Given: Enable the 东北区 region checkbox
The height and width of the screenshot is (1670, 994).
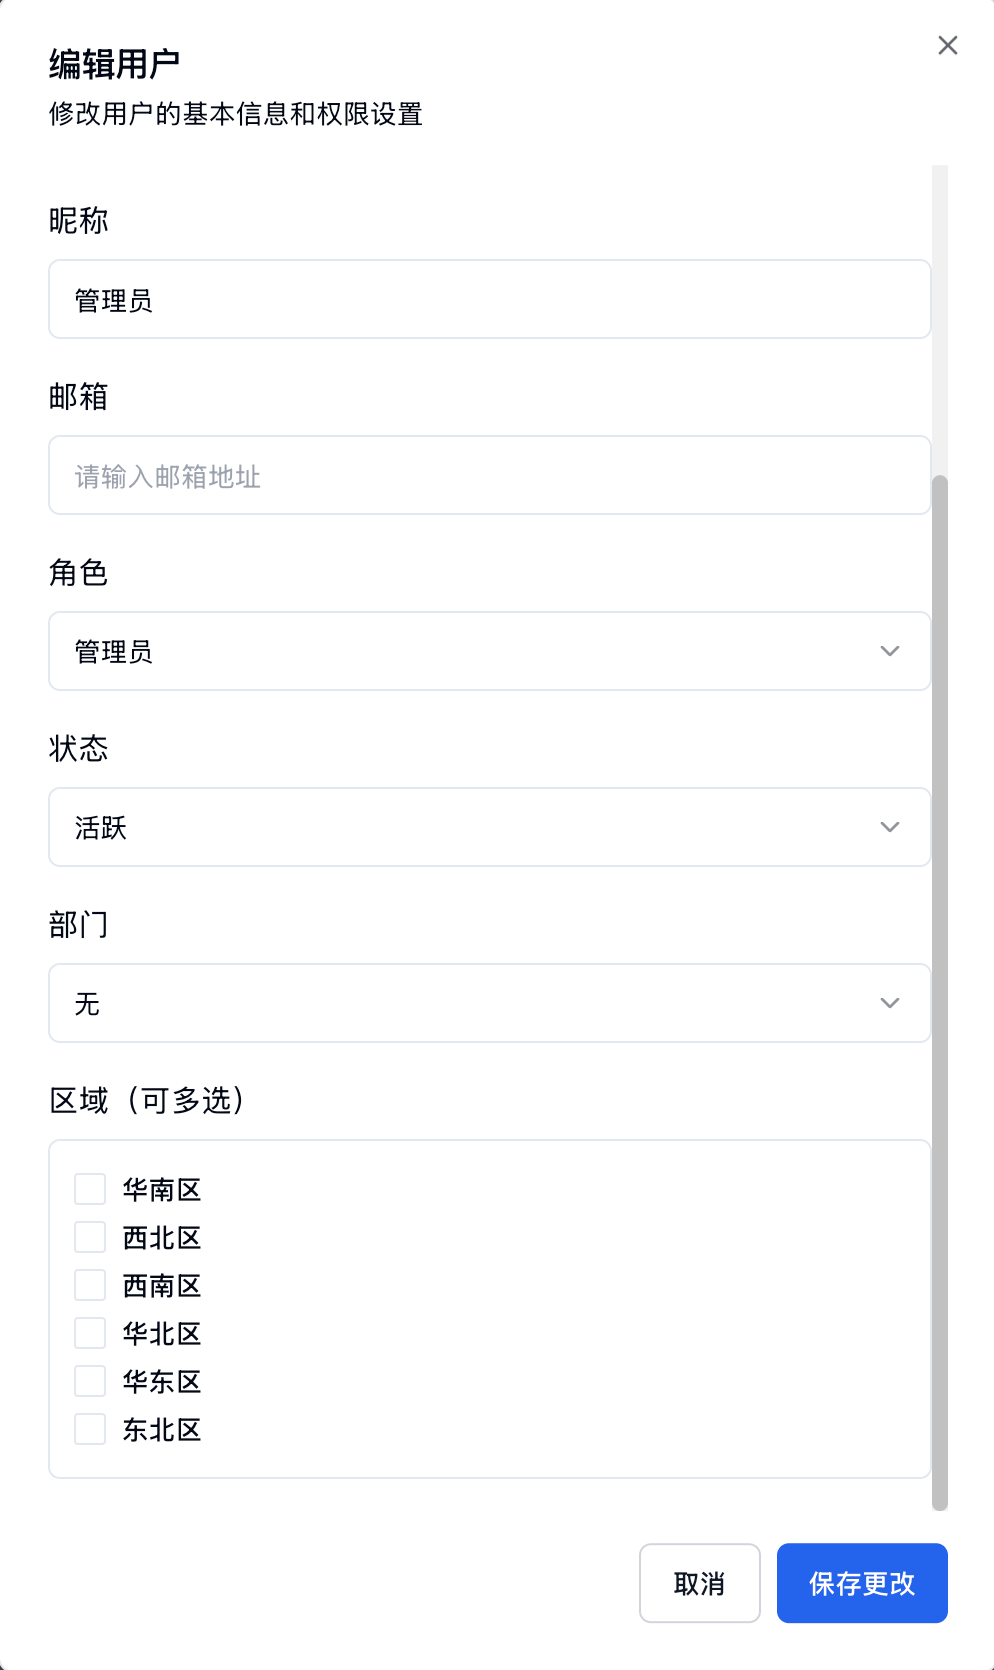Looking at the screenshot, I should 89,1429.
